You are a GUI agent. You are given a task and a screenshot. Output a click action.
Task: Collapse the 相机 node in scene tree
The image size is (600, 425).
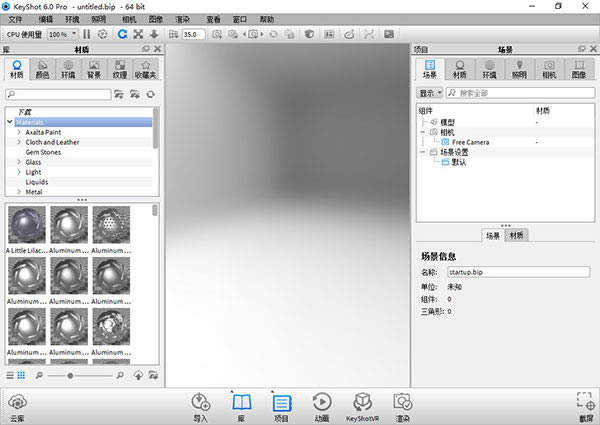coord(422,132)
